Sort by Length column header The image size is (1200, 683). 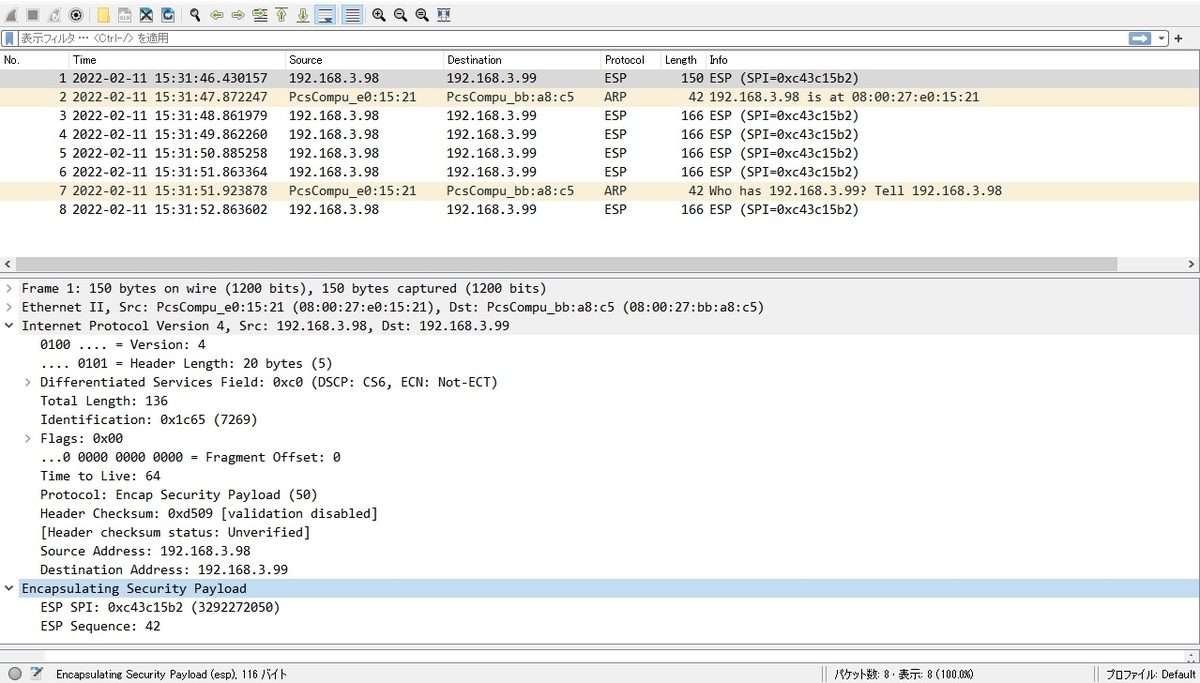point(683,60)
